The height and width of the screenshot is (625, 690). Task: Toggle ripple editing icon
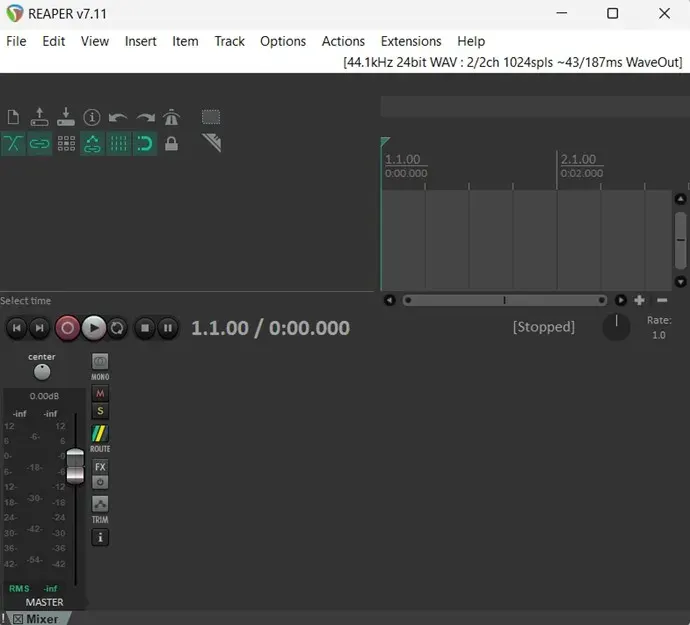[x=66, y=143]
